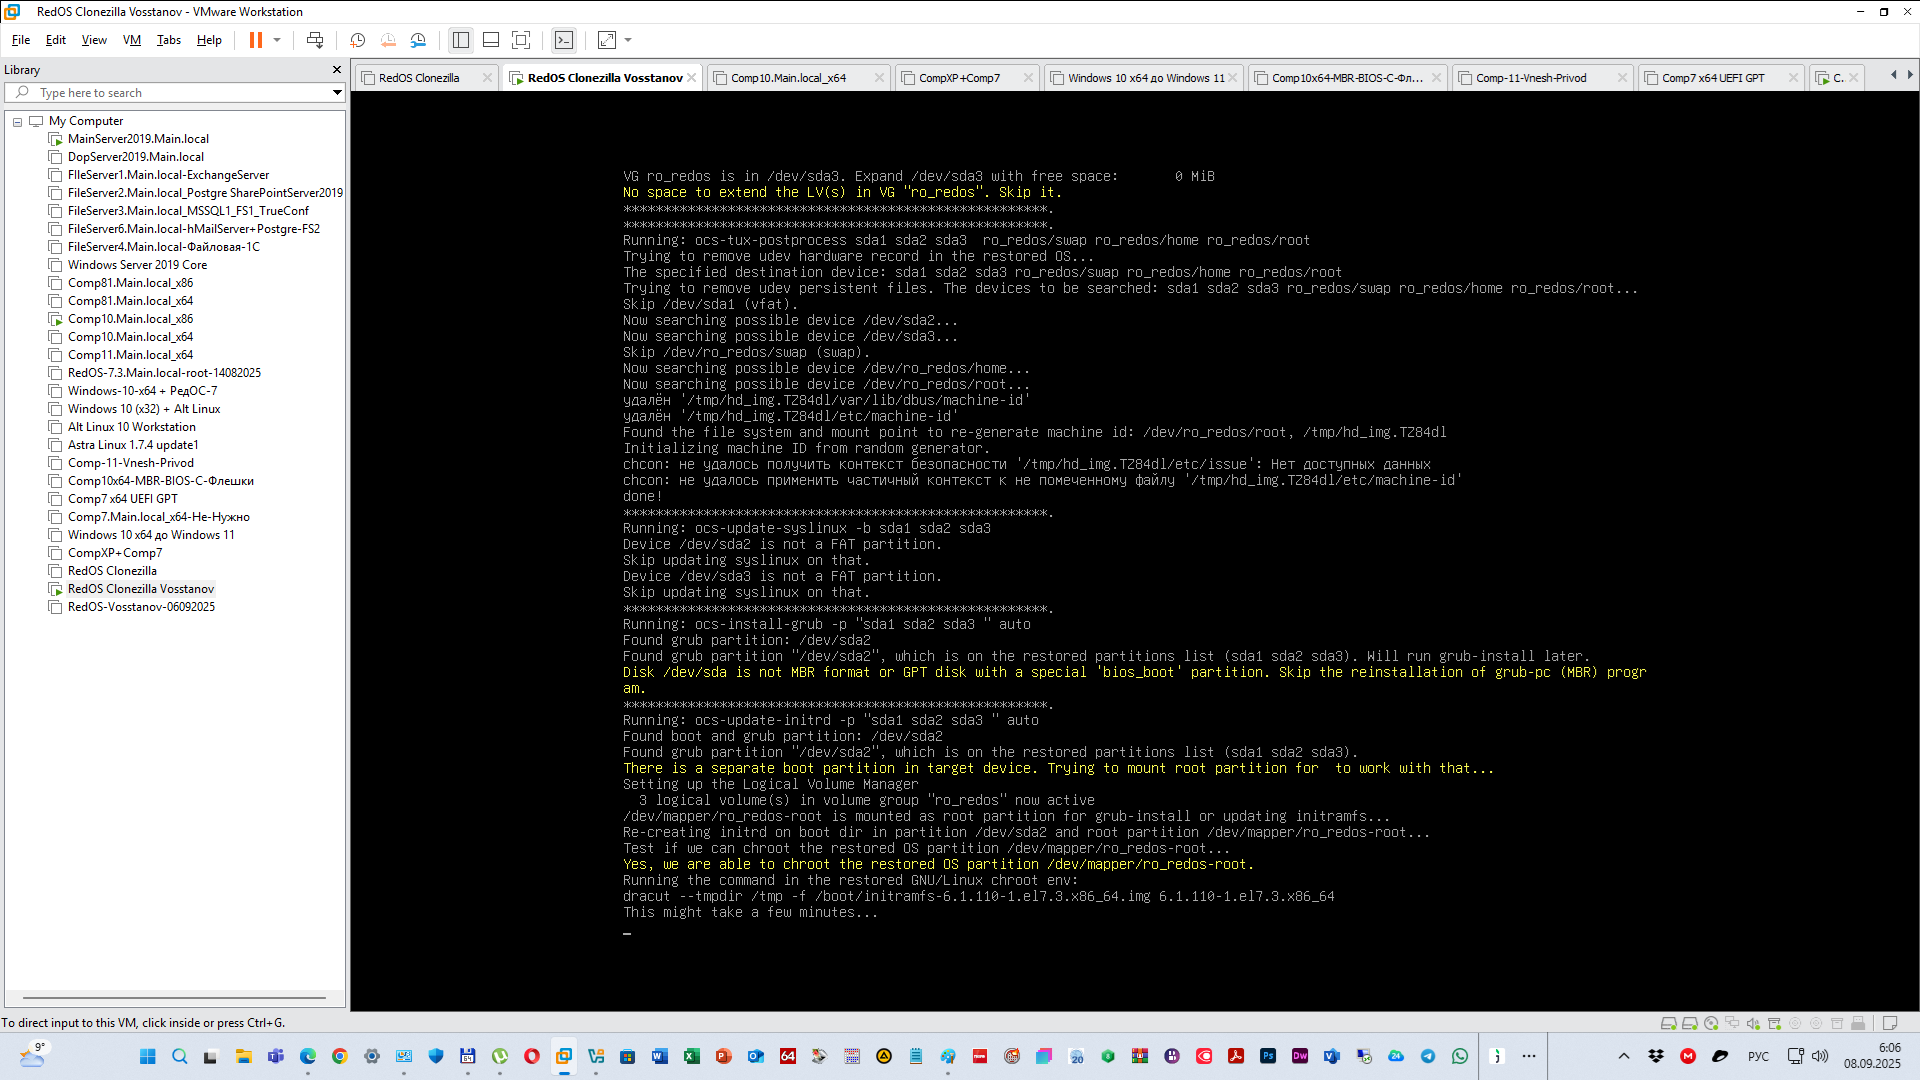This screenshot has height=1080, width=1920.
Task: Close the Library panel
Action: click(337, 70)
